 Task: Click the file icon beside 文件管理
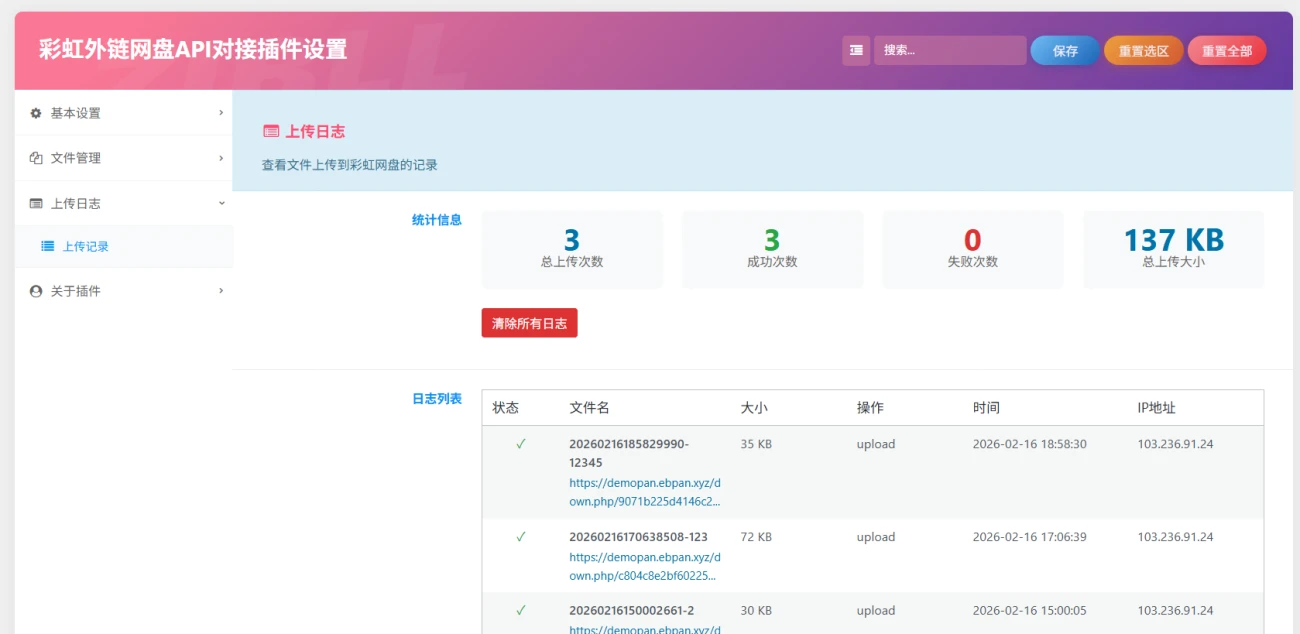[x=36, y=158]
